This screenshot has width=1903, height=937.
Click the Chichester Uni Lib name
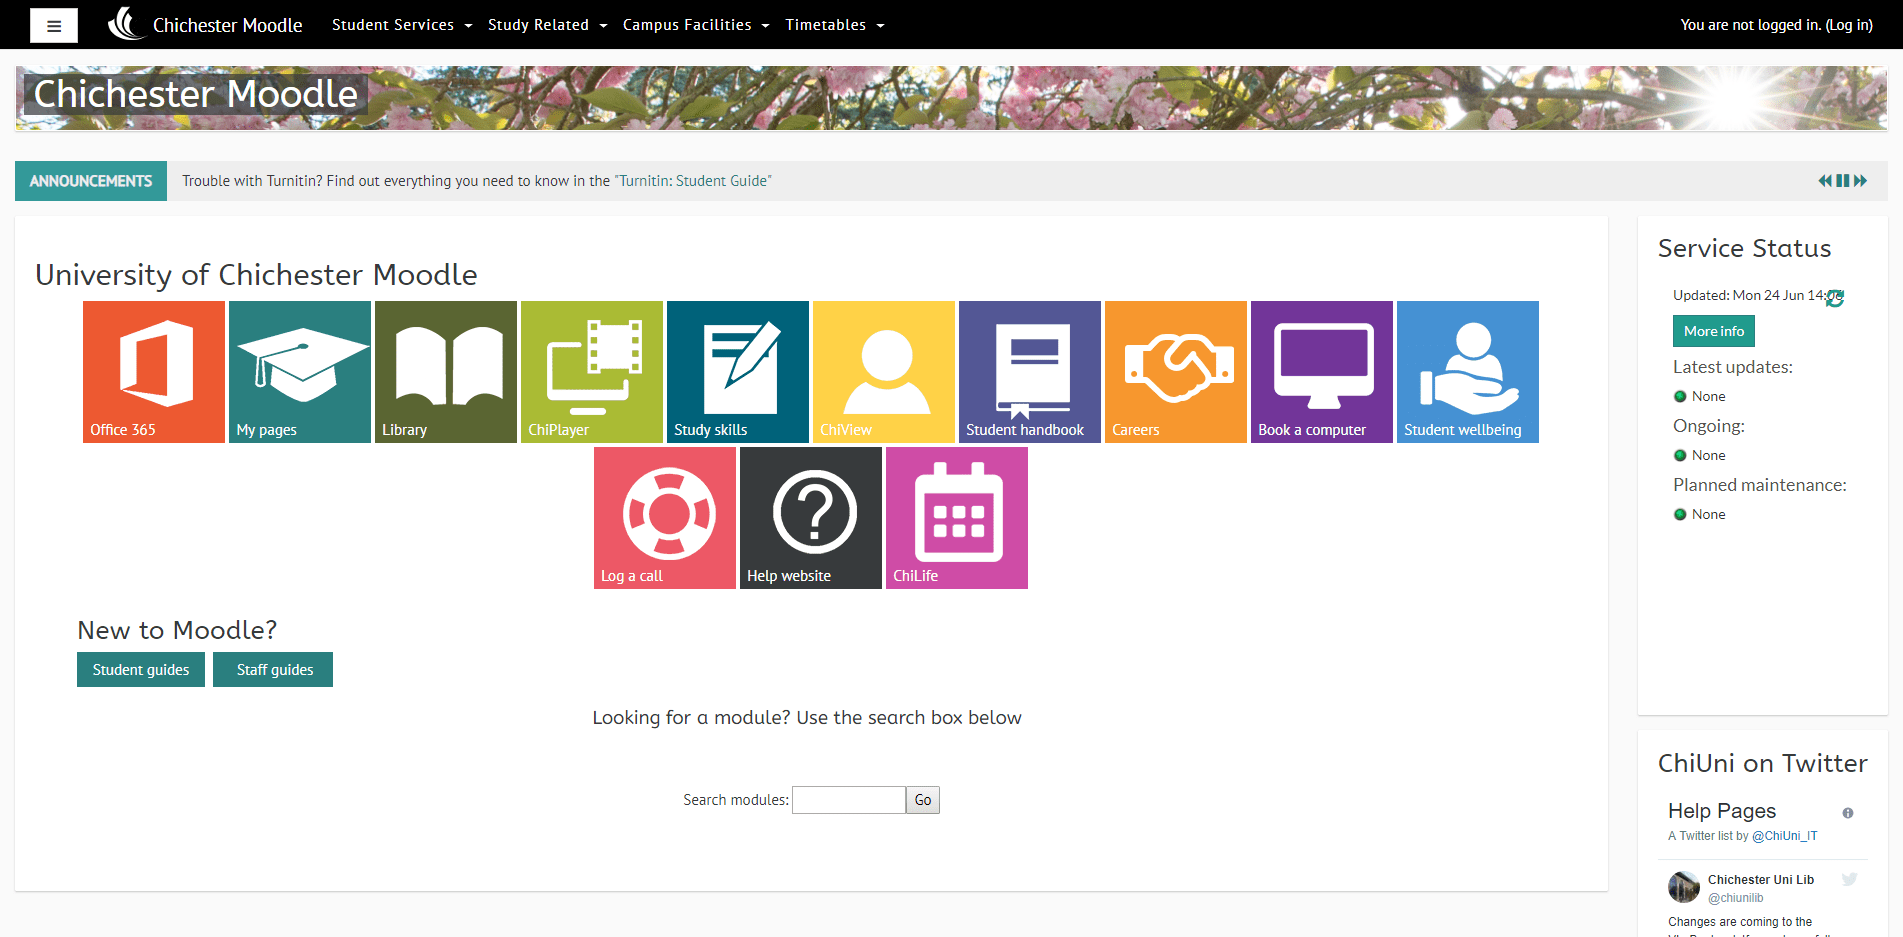[1761, 880]
